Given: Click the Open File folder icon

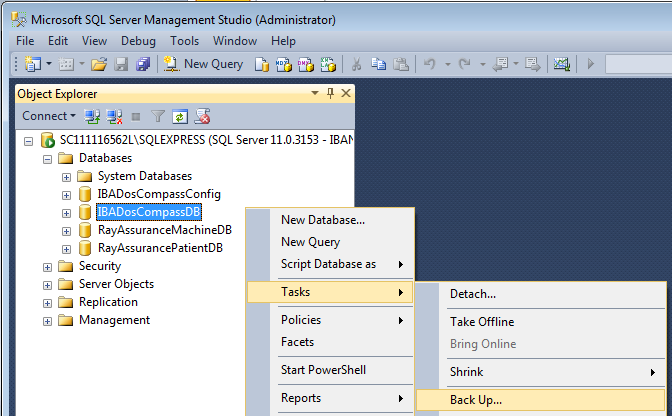Looking at the screenshot, I should [98, 64].
